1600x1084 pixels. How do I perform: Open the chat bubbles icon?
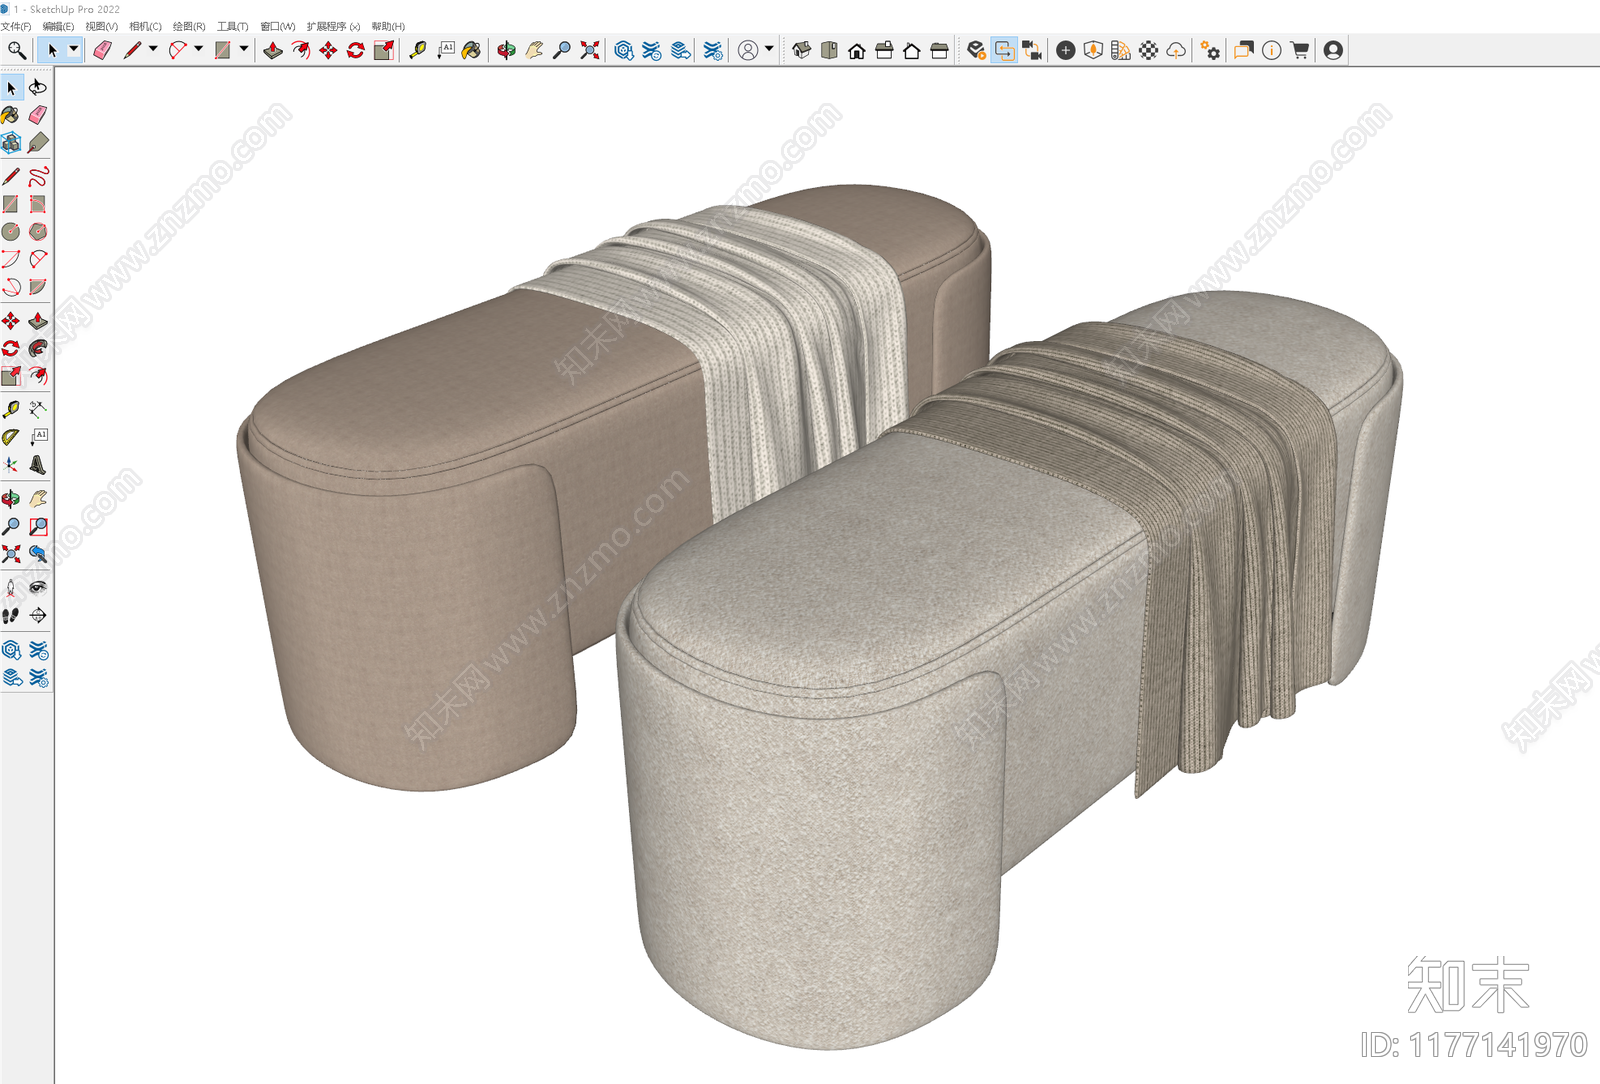(x=1244, y=50)
